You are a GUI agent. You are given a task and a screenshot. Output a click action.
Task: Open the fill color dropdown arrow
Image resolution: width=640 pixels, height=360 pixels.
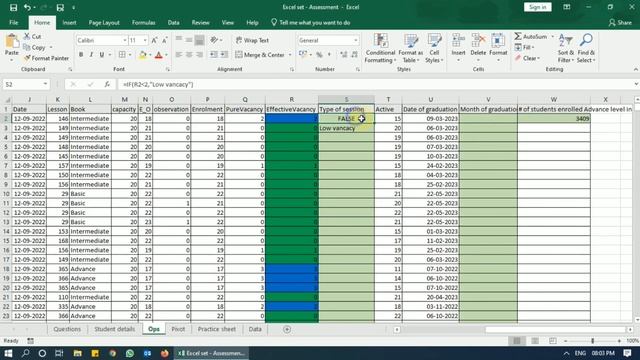(x=150, y=55)
